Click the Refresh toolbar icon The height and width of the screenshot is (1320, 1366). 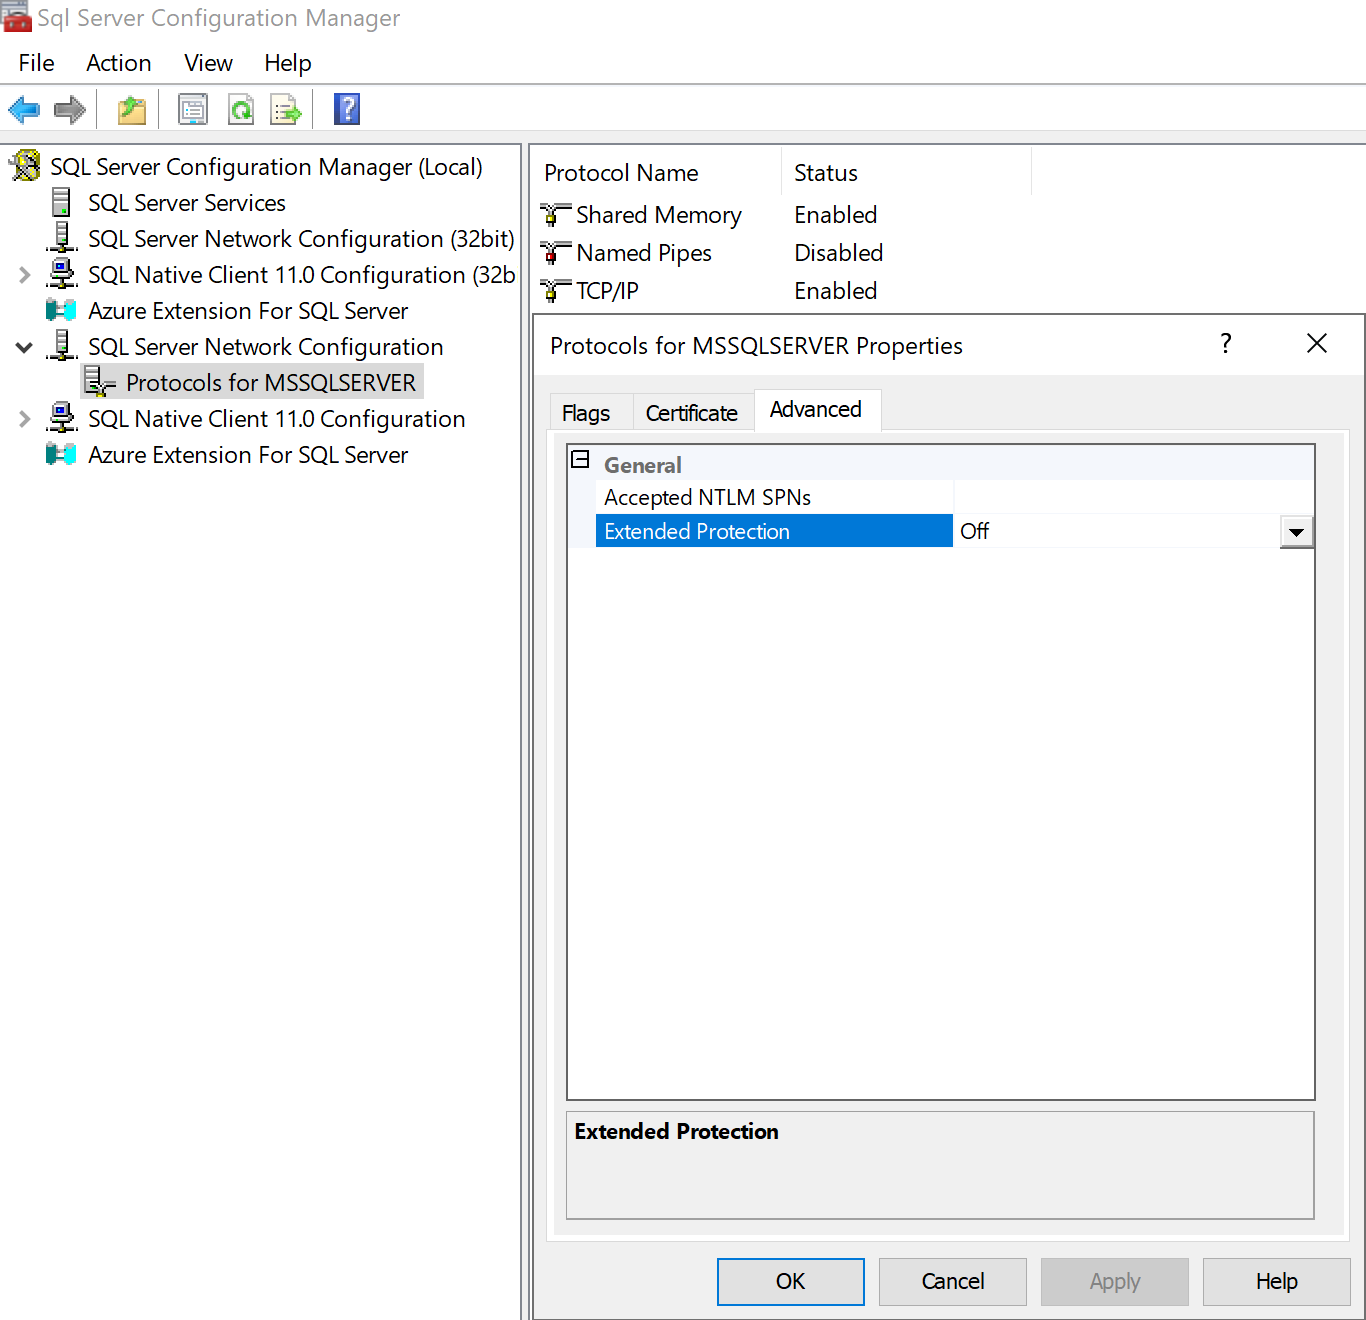point(241,109)
